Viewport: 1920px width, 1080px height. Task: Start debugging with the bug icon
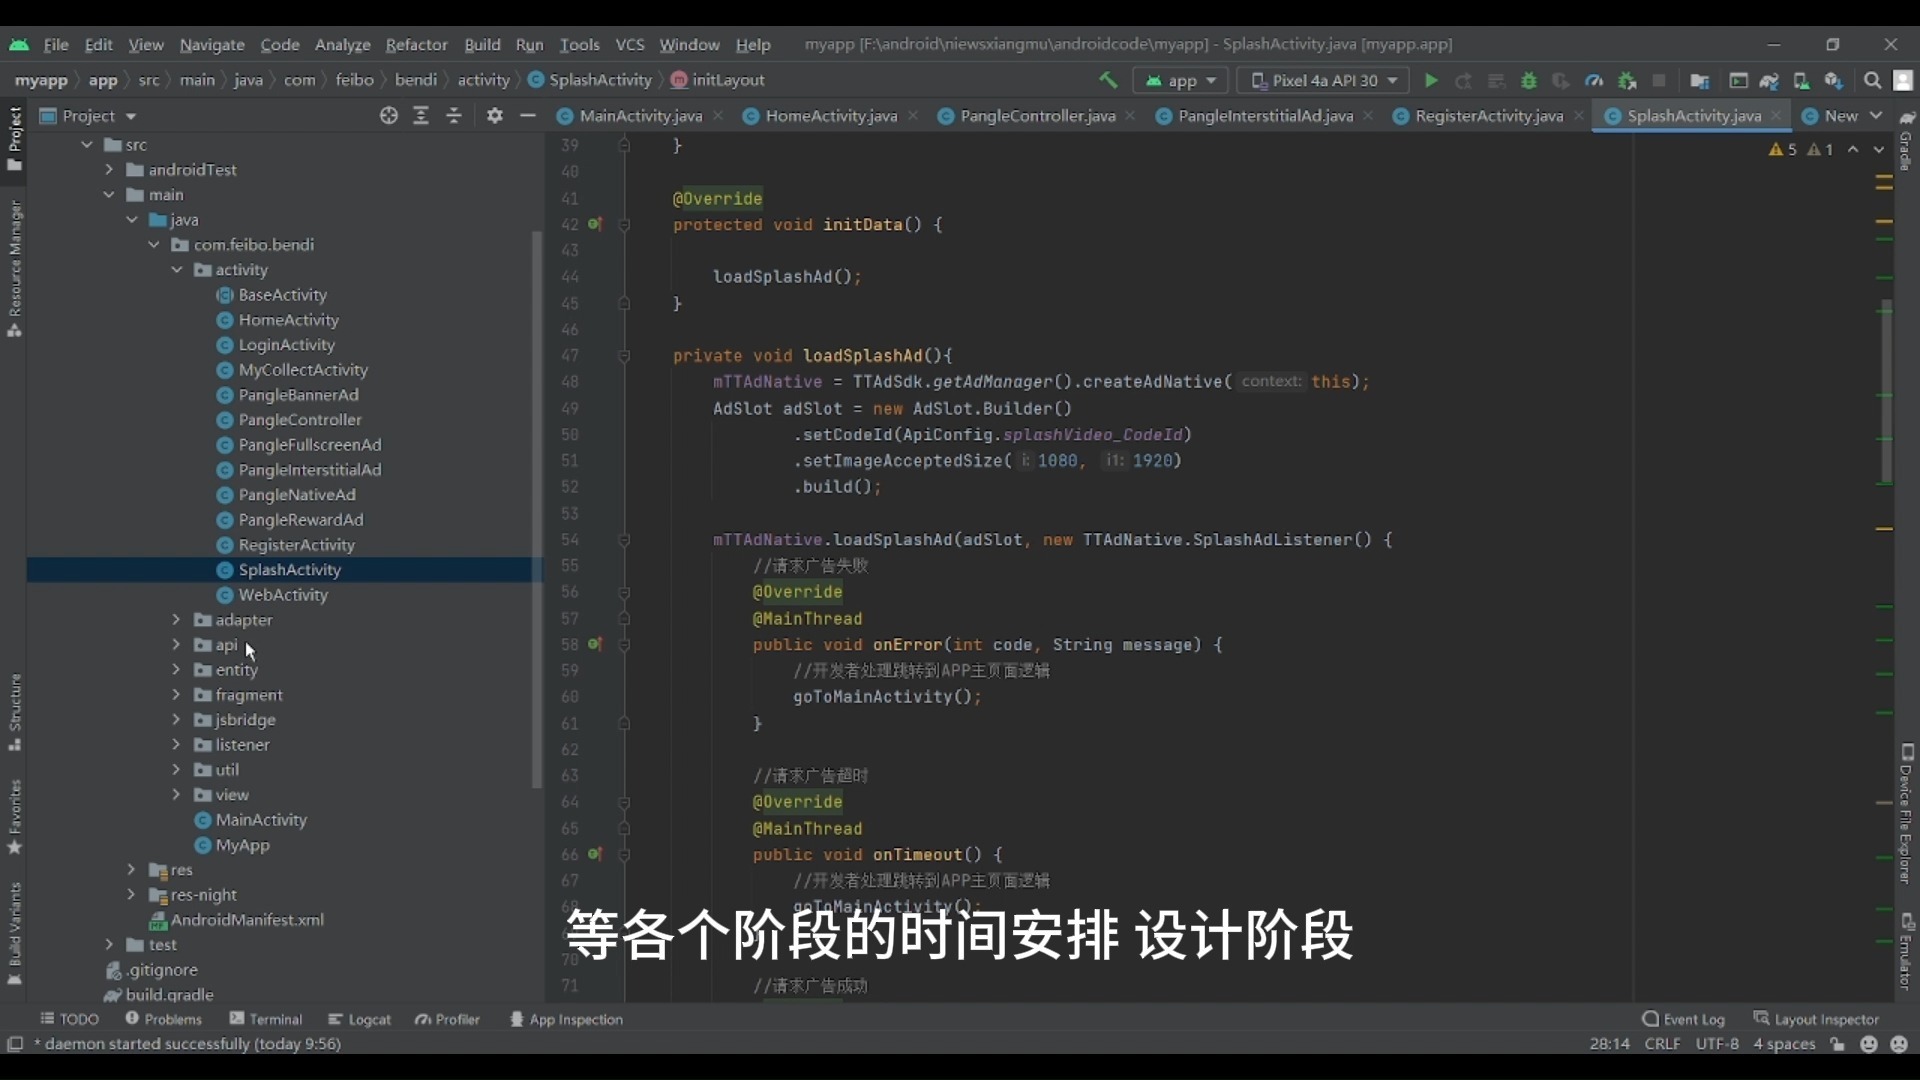coord(1528,80)
